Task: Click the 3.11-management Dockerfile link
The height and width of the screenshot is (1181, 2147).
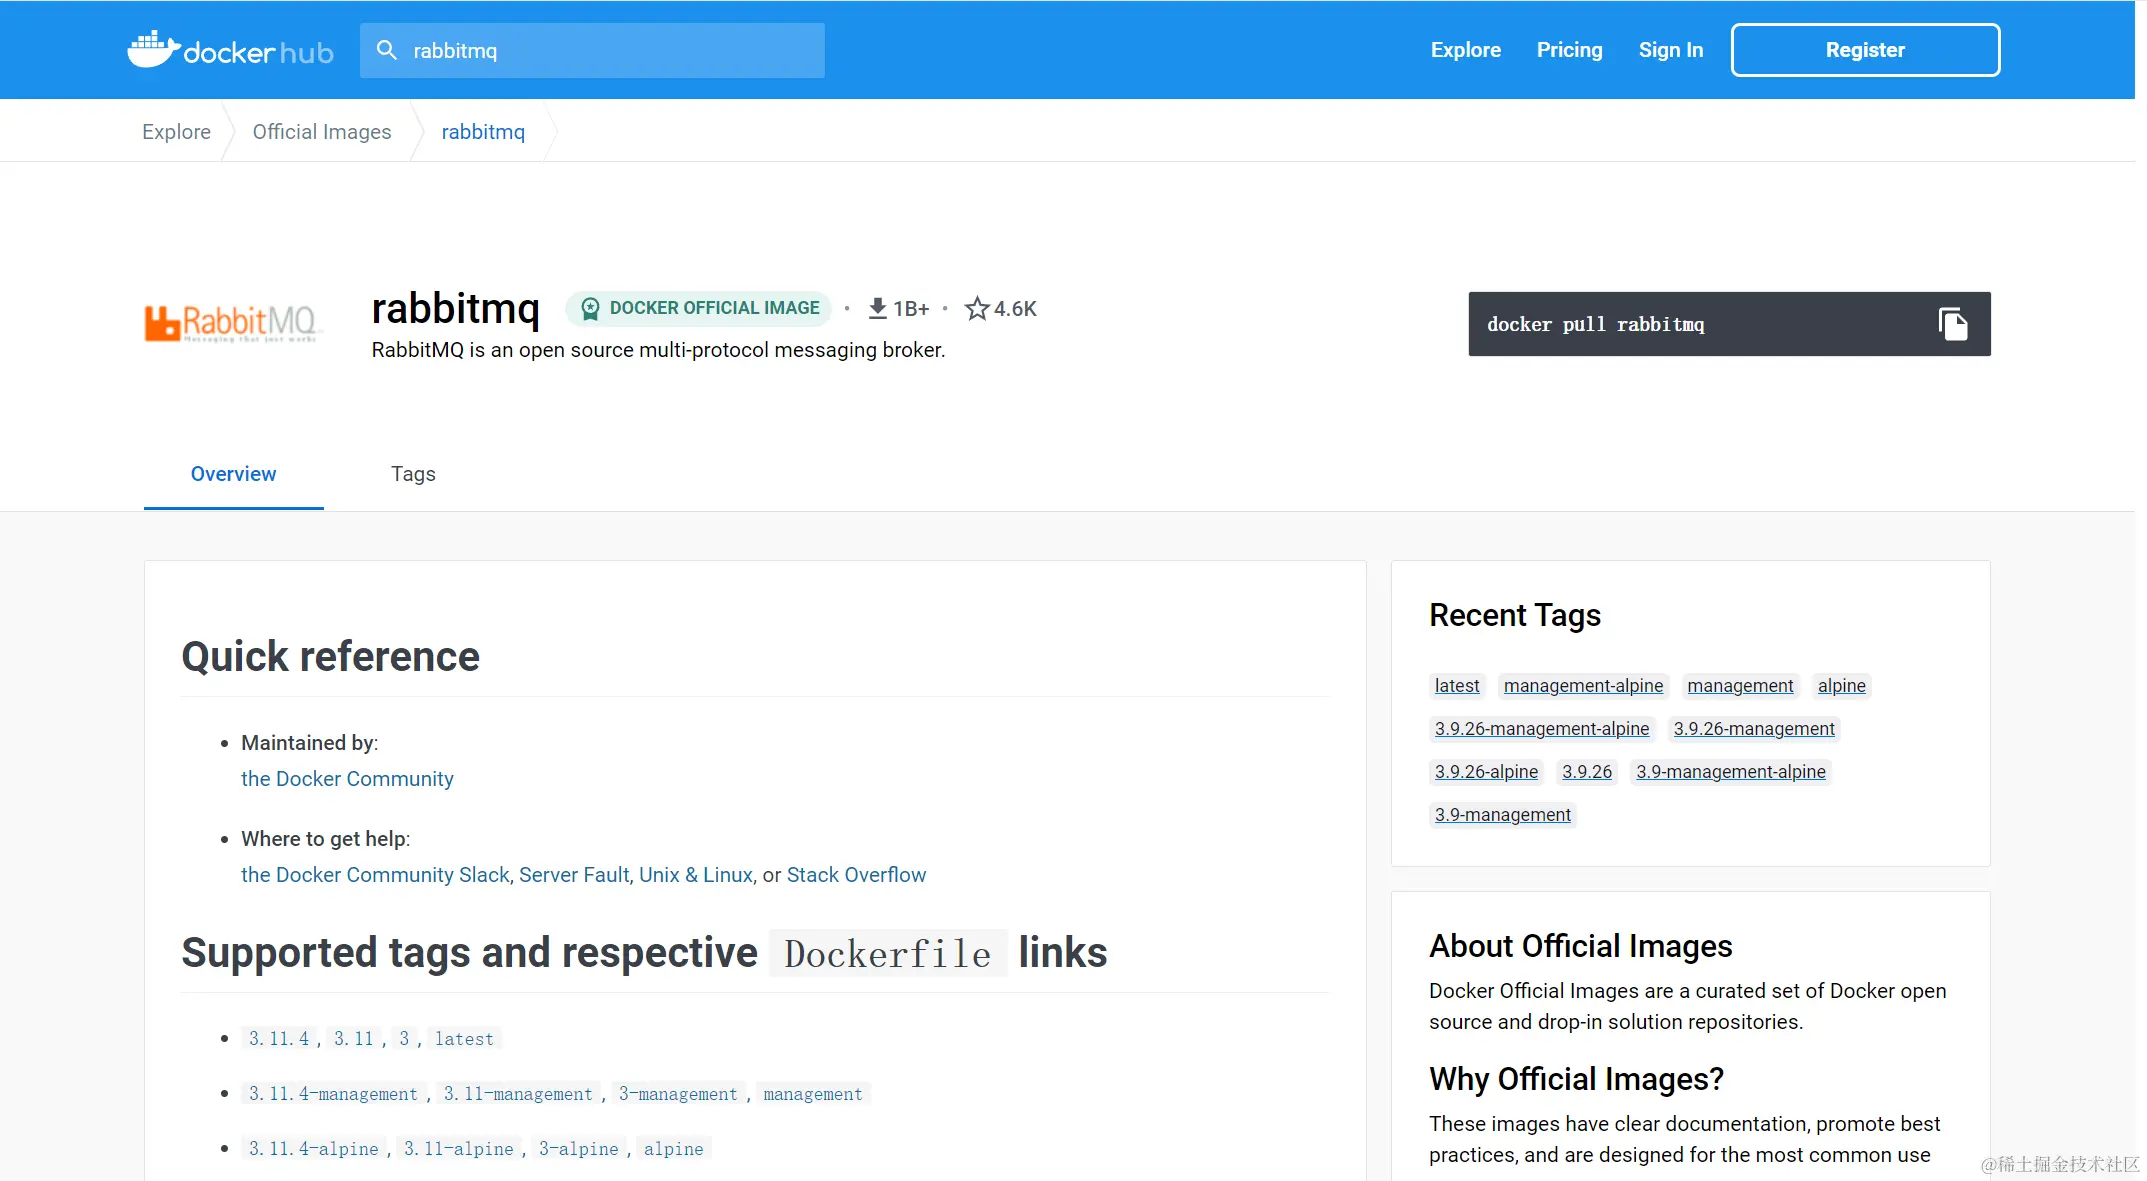Action: (x=518, y=1094)
